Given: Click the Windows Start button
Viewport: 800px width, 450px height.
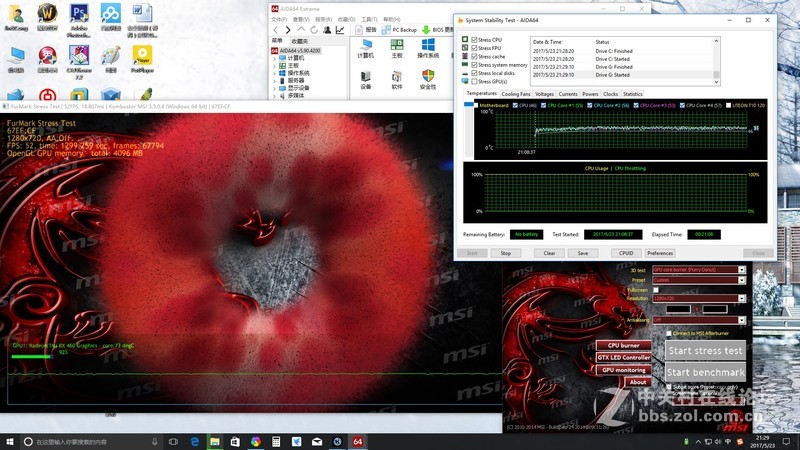Looking at the screenshot, I should [10, 441].
